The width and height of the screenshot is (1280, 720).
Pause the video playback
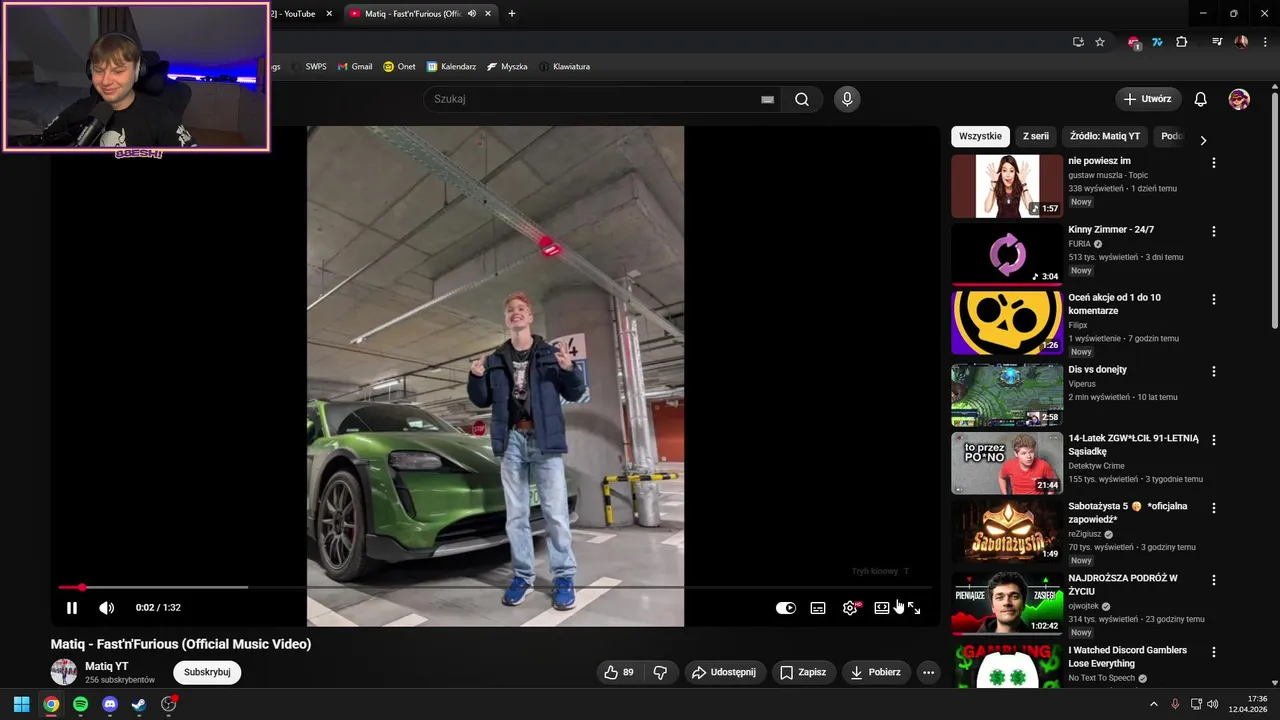tap(72, 608)
